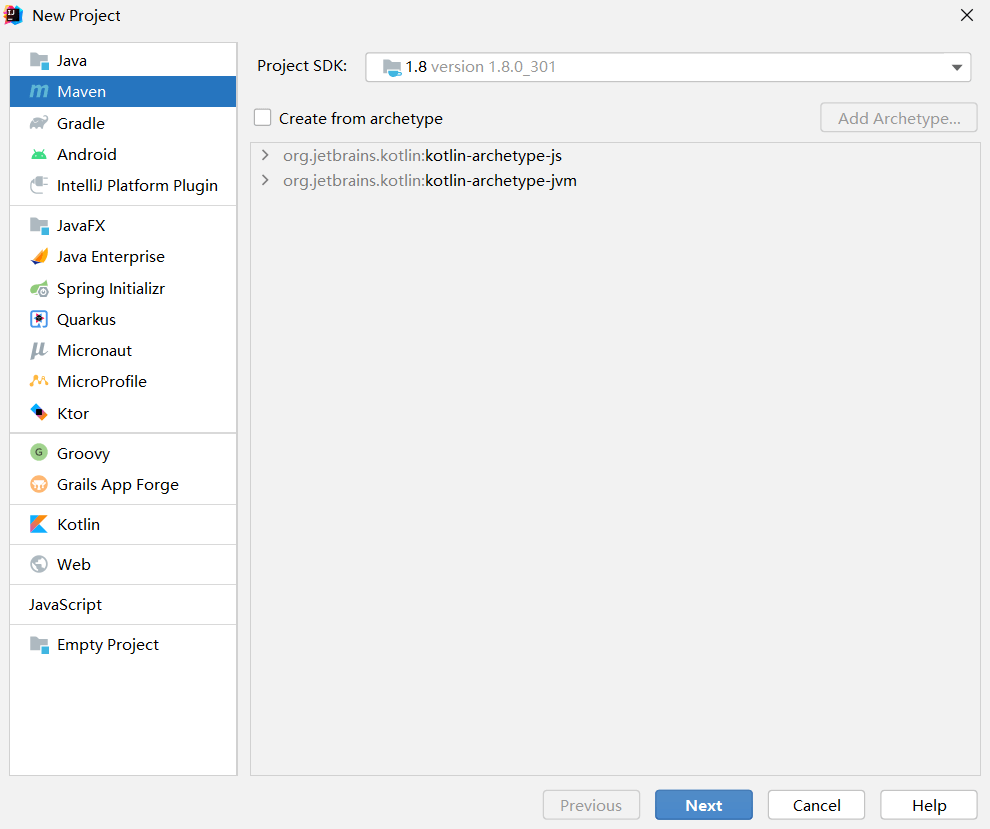Choose Web as the project type
990x829 pixels.
71,564
